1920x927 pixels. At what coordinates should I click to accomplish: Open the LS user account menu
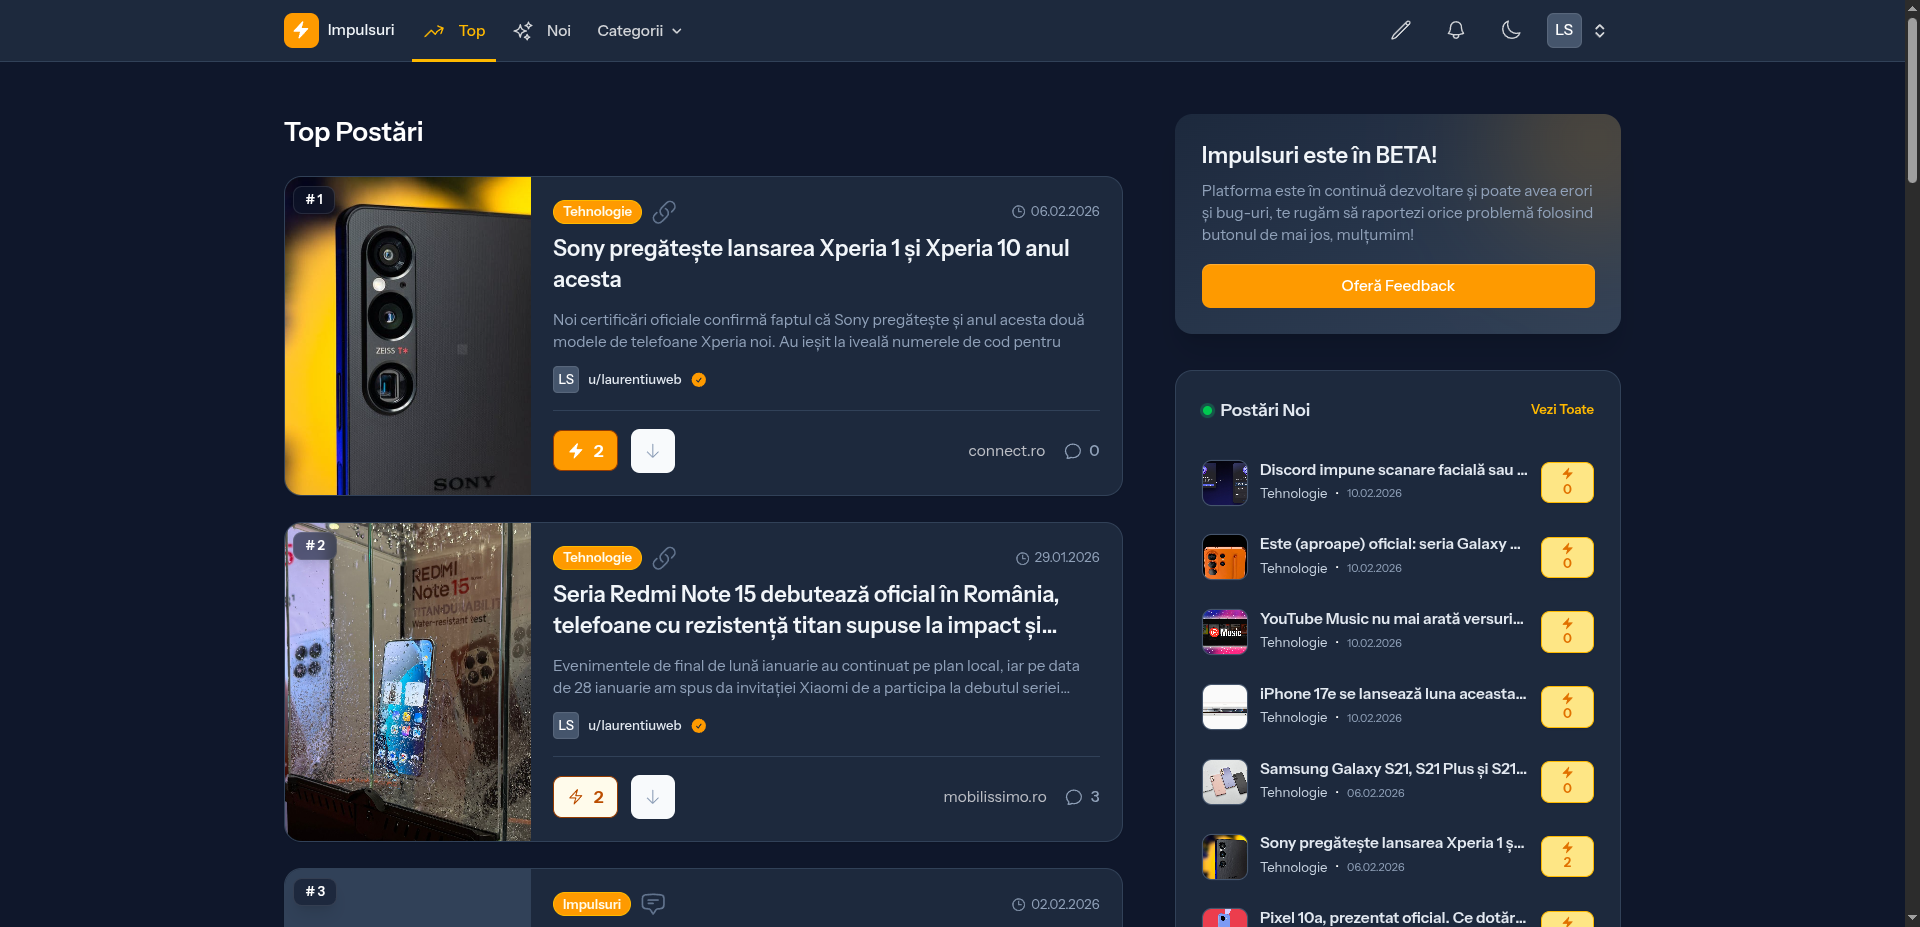1564,30
